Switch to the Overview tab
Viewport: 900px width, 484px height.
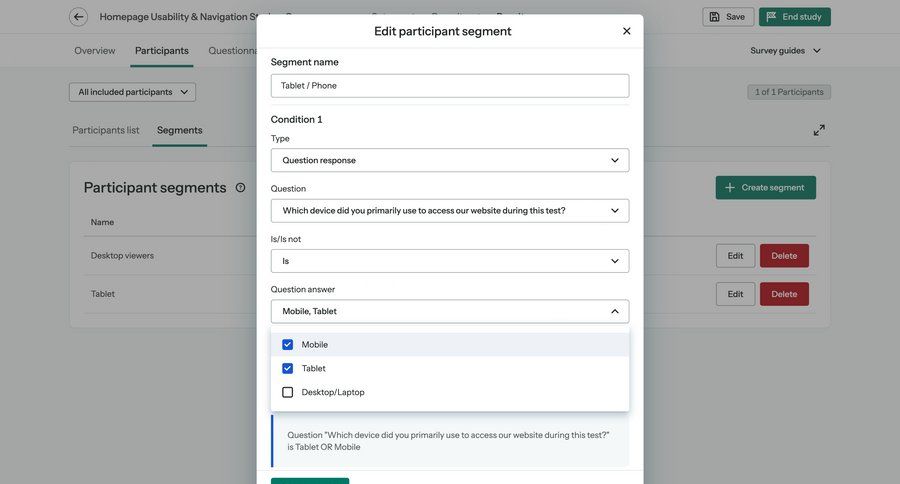tap(95, 51)
